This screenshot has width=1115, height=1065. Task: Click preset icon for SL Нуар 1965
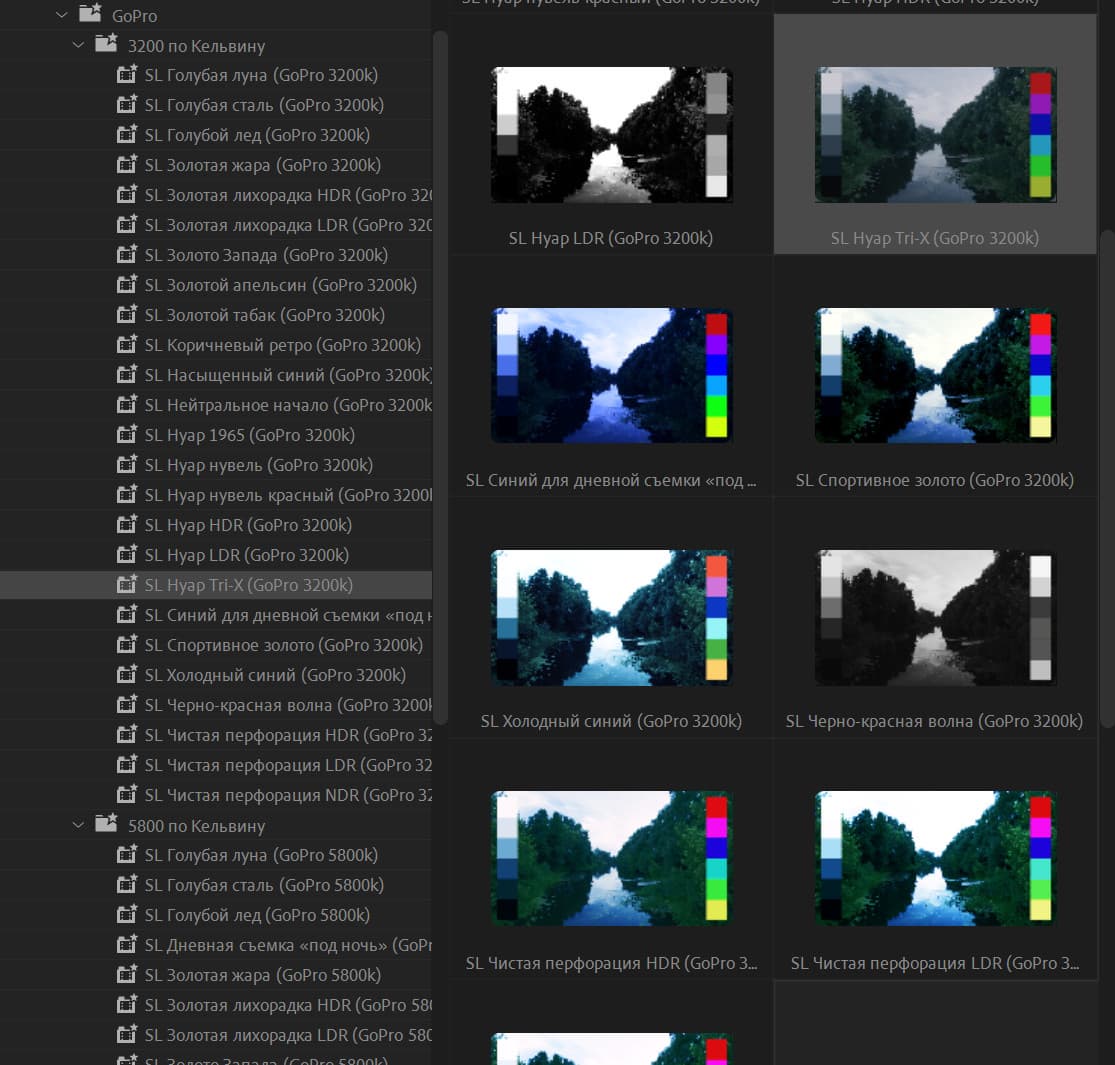(x=127, y=434)
